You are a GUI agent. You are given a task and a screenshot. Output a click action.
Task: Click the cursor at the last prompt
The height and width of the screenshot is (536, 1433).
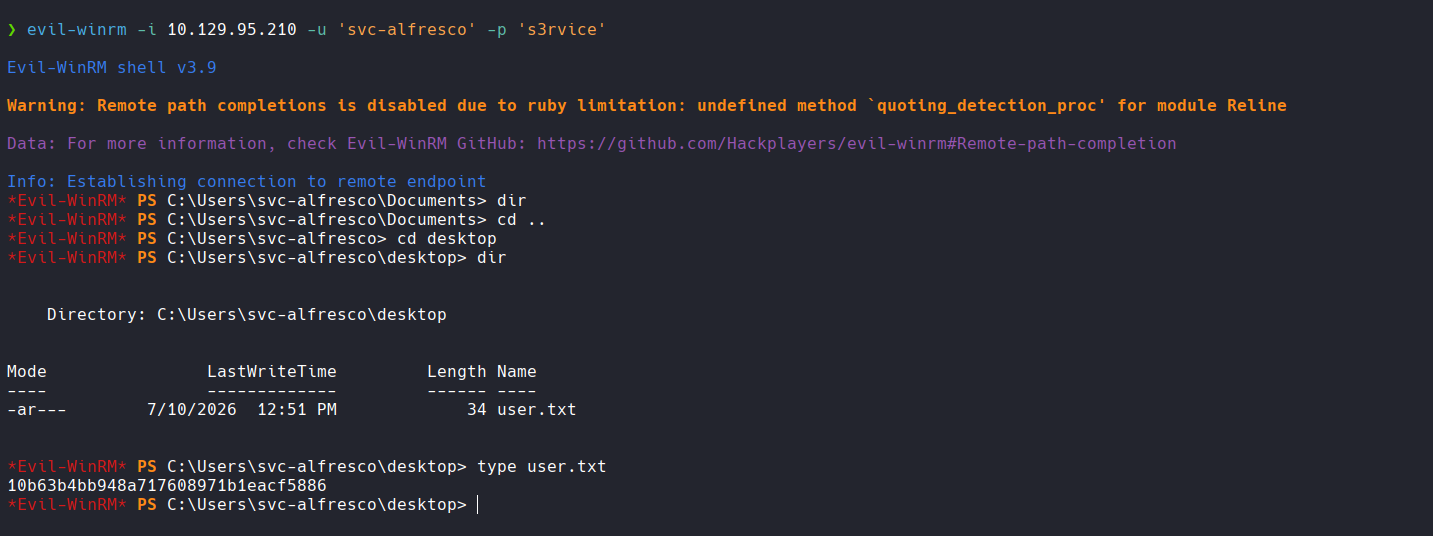478,505
